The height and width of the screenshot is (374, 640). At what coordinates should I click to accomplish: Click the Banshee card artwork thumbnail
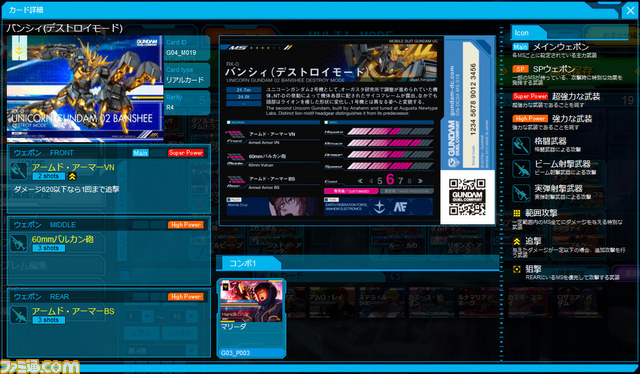(x=85, y=89)
